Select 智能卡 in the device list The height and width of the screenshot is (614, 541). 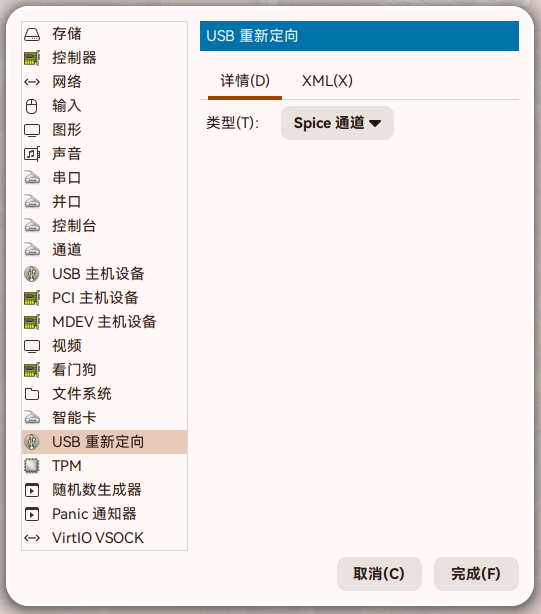tap(105, 418)
